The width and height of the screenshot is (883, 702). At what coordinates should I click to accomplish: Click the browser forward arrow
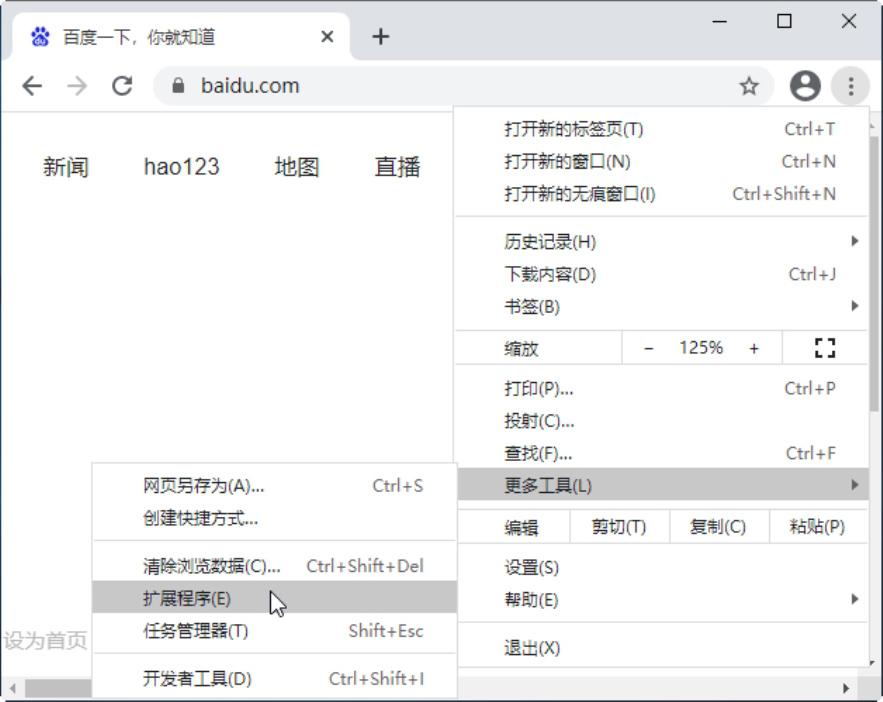[77, 86]
